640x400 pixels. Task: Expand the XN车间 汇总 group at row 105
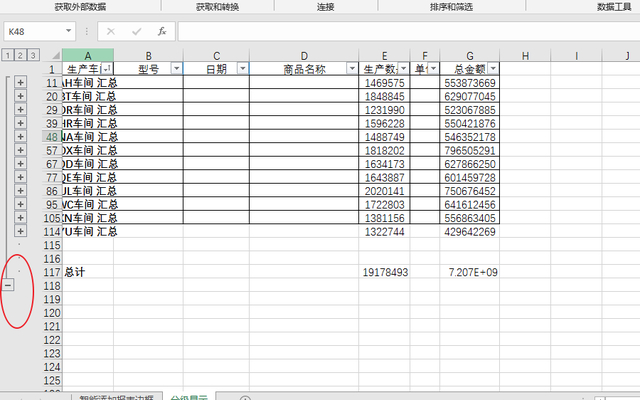pos(20,217)
